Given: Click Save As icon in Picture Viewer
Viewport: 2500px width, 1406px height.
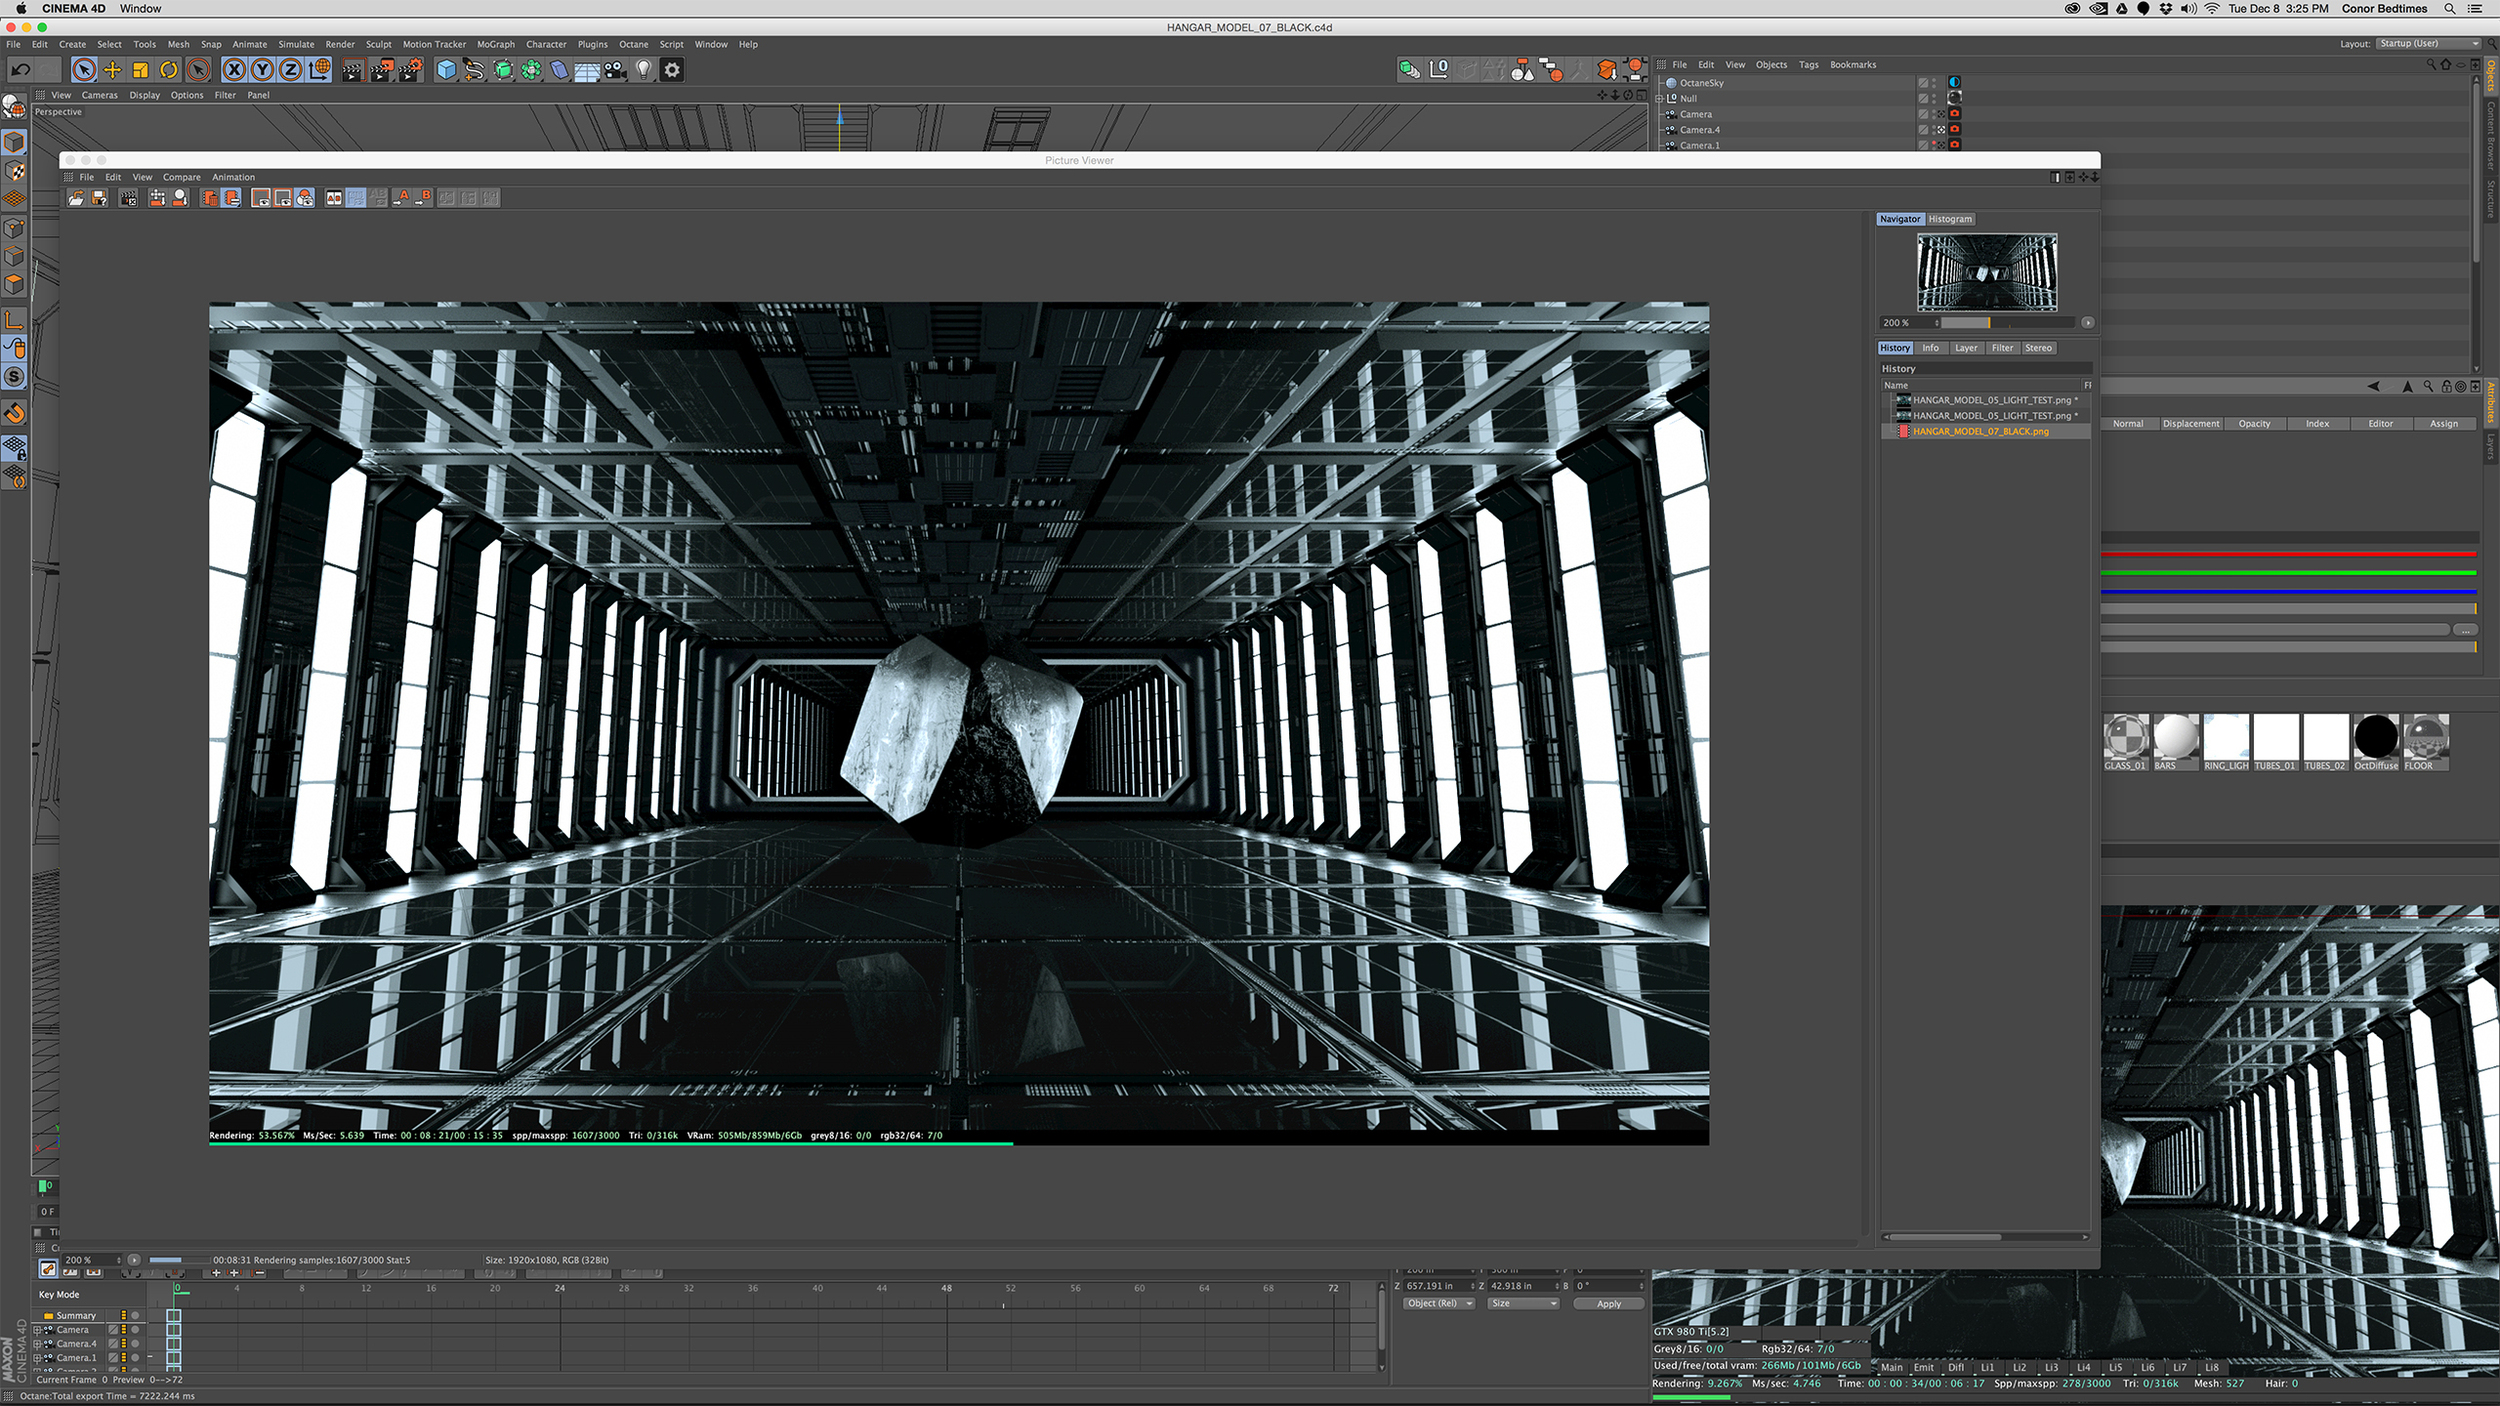Looking at the screenshot, I should (x=99, y=198).
